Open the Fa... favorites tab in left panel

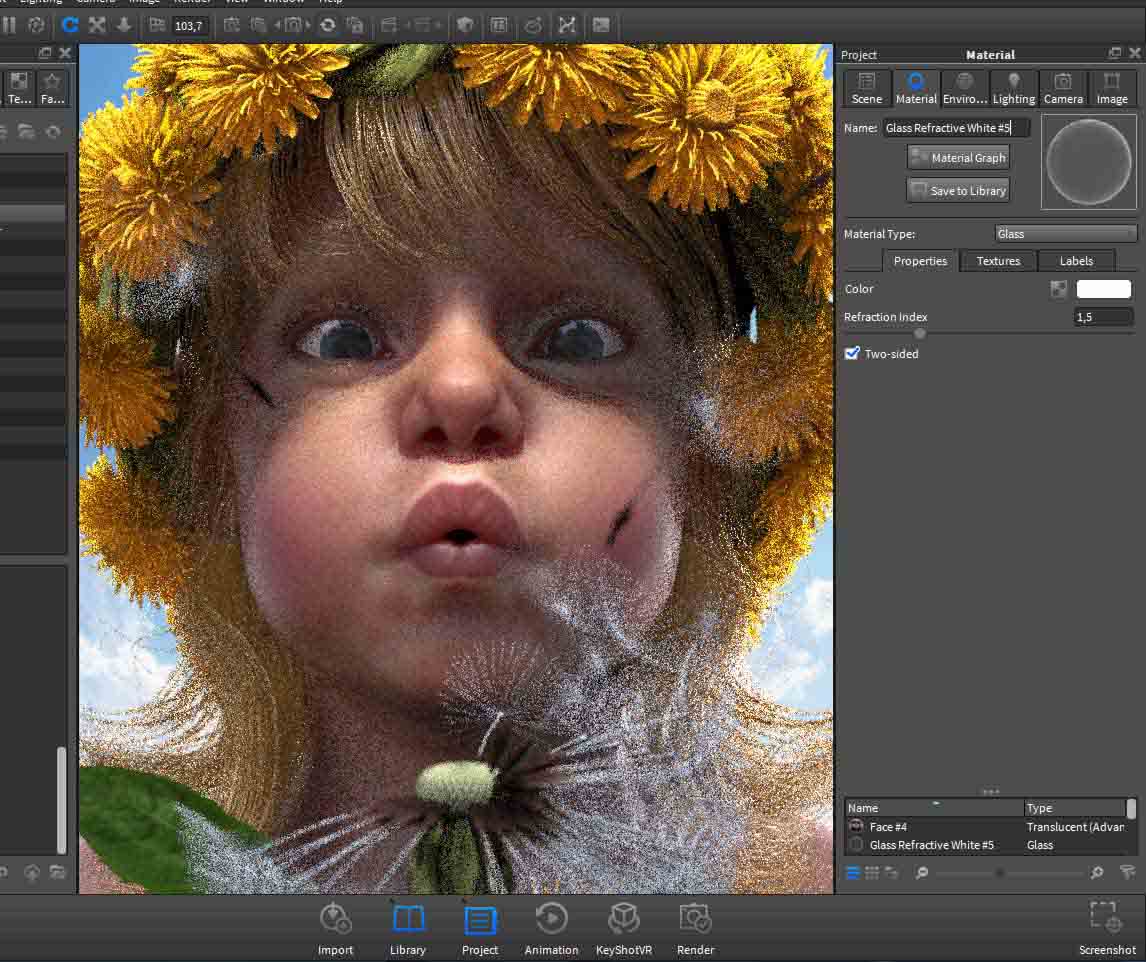(x=52, y=88)
